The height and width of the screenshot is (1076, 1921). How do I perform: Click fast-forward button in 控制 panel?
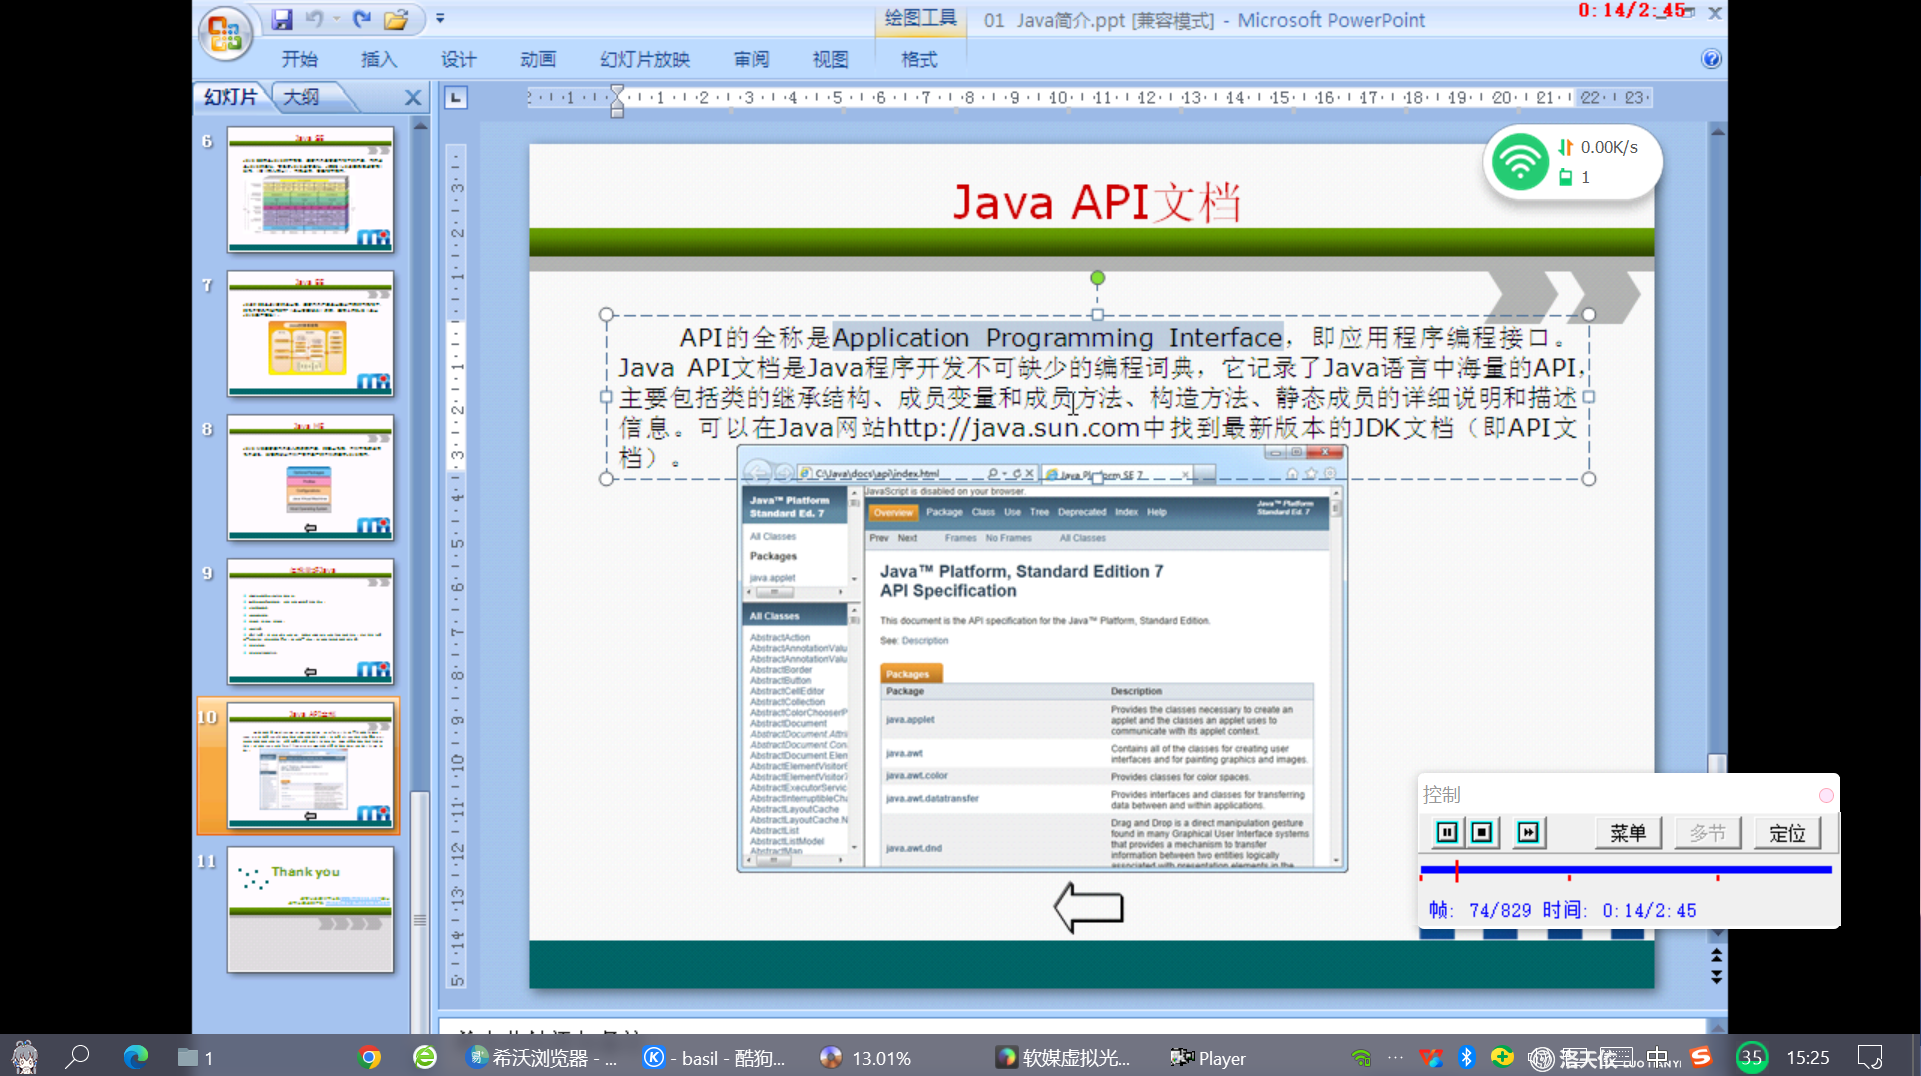[1528, 832]
